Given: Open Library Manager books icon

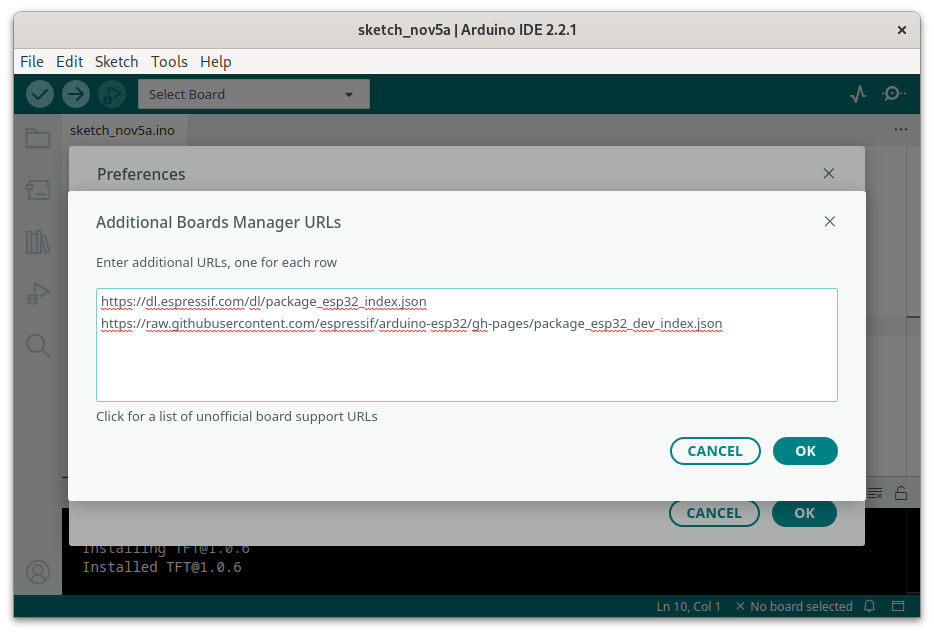Looking at the screenshot, I should (38, 242).
